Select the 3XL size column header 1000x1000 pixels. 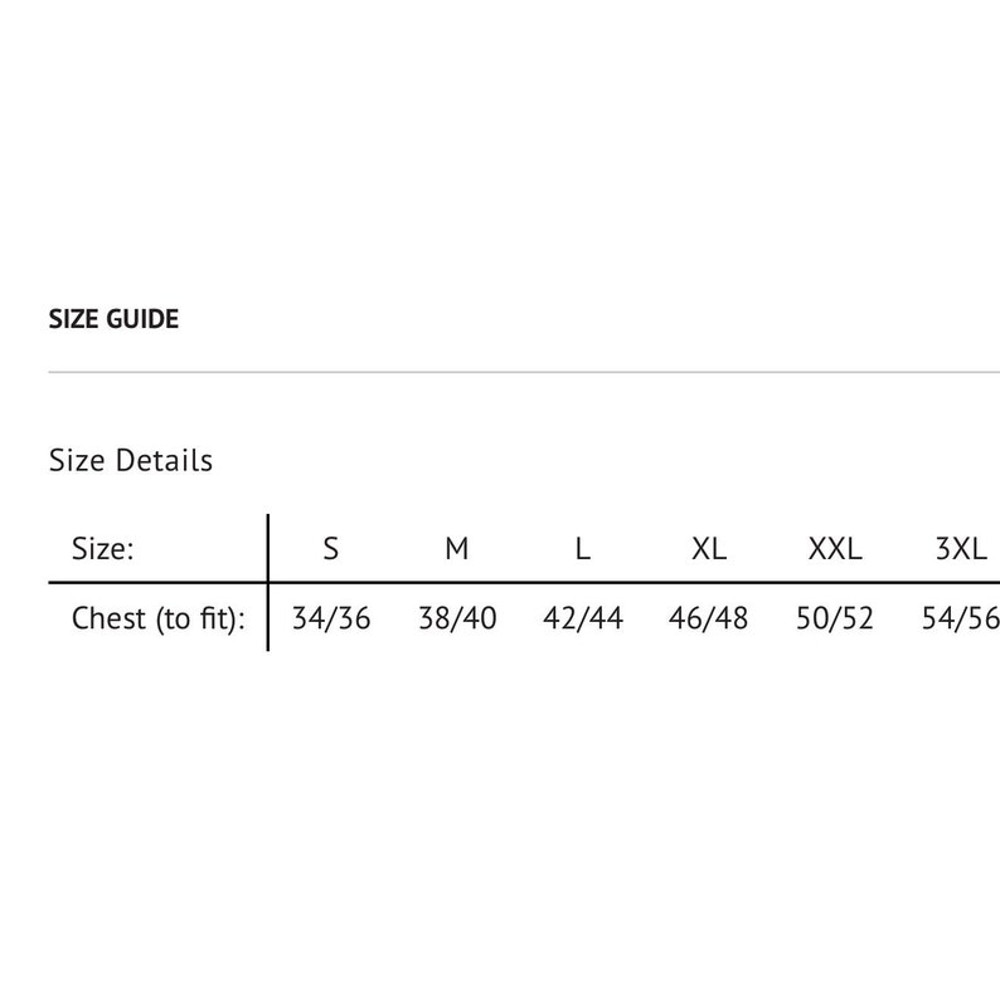pos(960,549)
